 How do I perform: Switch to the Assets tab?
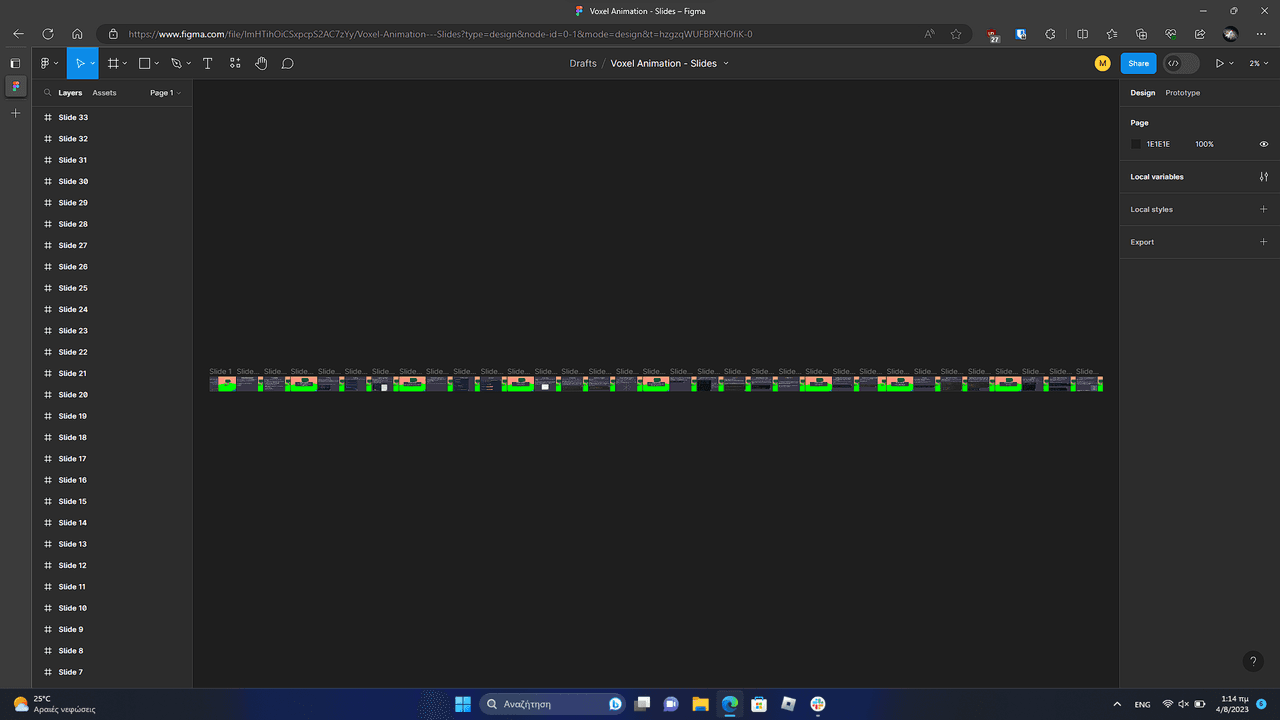coord(104,93)
